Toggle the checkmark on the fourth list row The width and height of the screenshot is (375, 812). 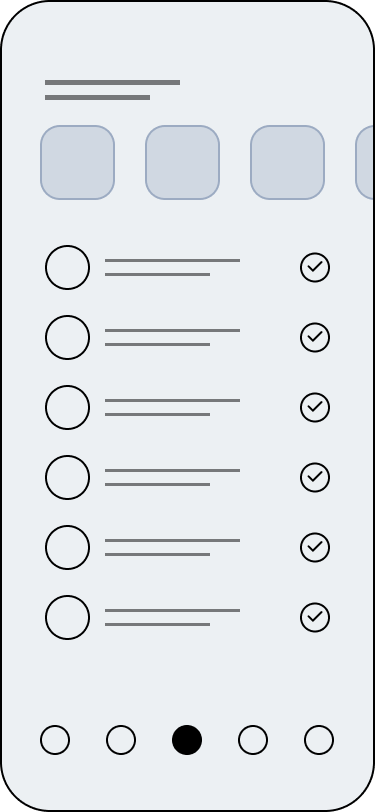315,477
